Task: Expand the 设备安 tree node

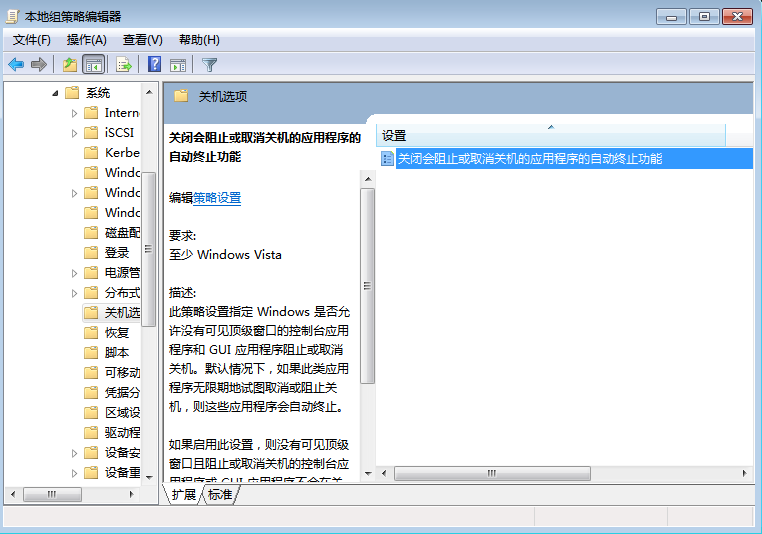Action: (x=74, y=453)
